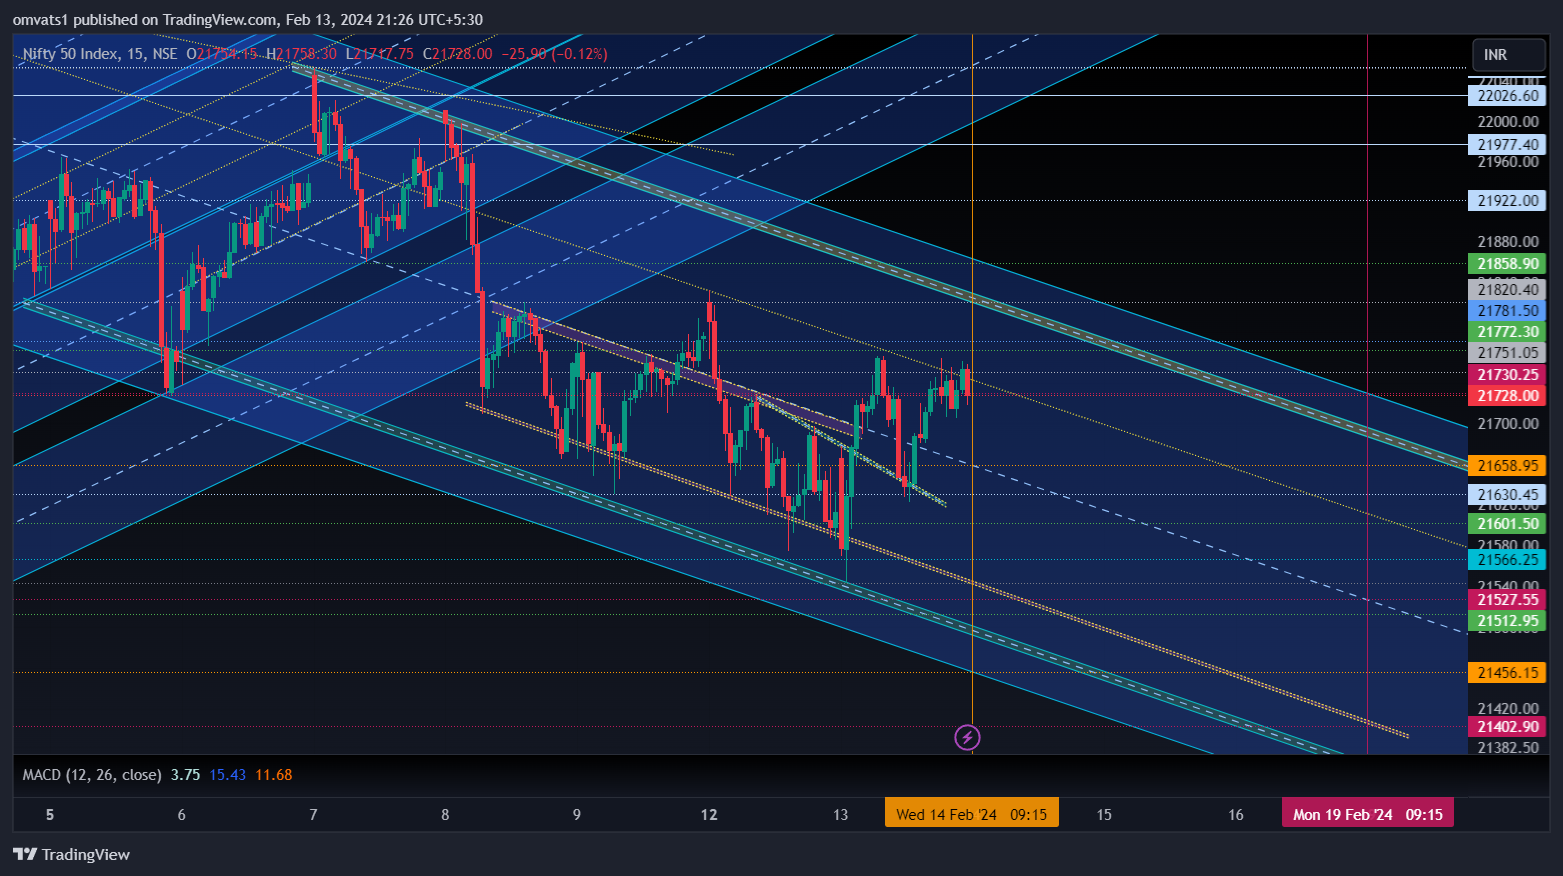
Task: Click the MACD (12, 26, close) indicator label
Action: tap(92, 775)
